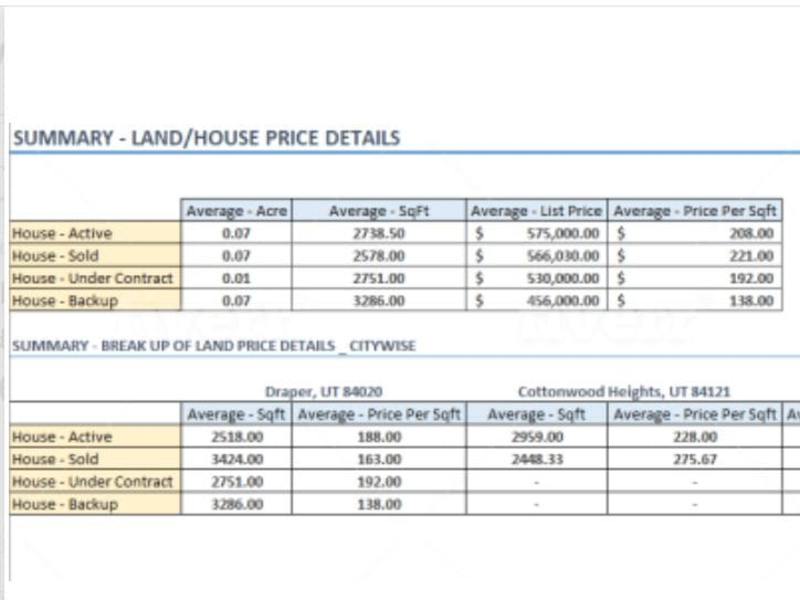The width and height of the screenshot is (800, 600).
Task: Select the House - Active row label
Action: pos(95,233)
